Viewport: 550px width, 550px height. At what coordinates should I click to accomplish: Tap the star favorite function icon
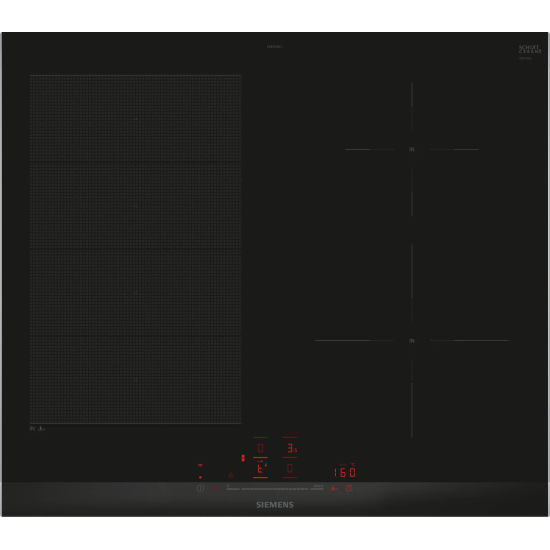[231, 475]
